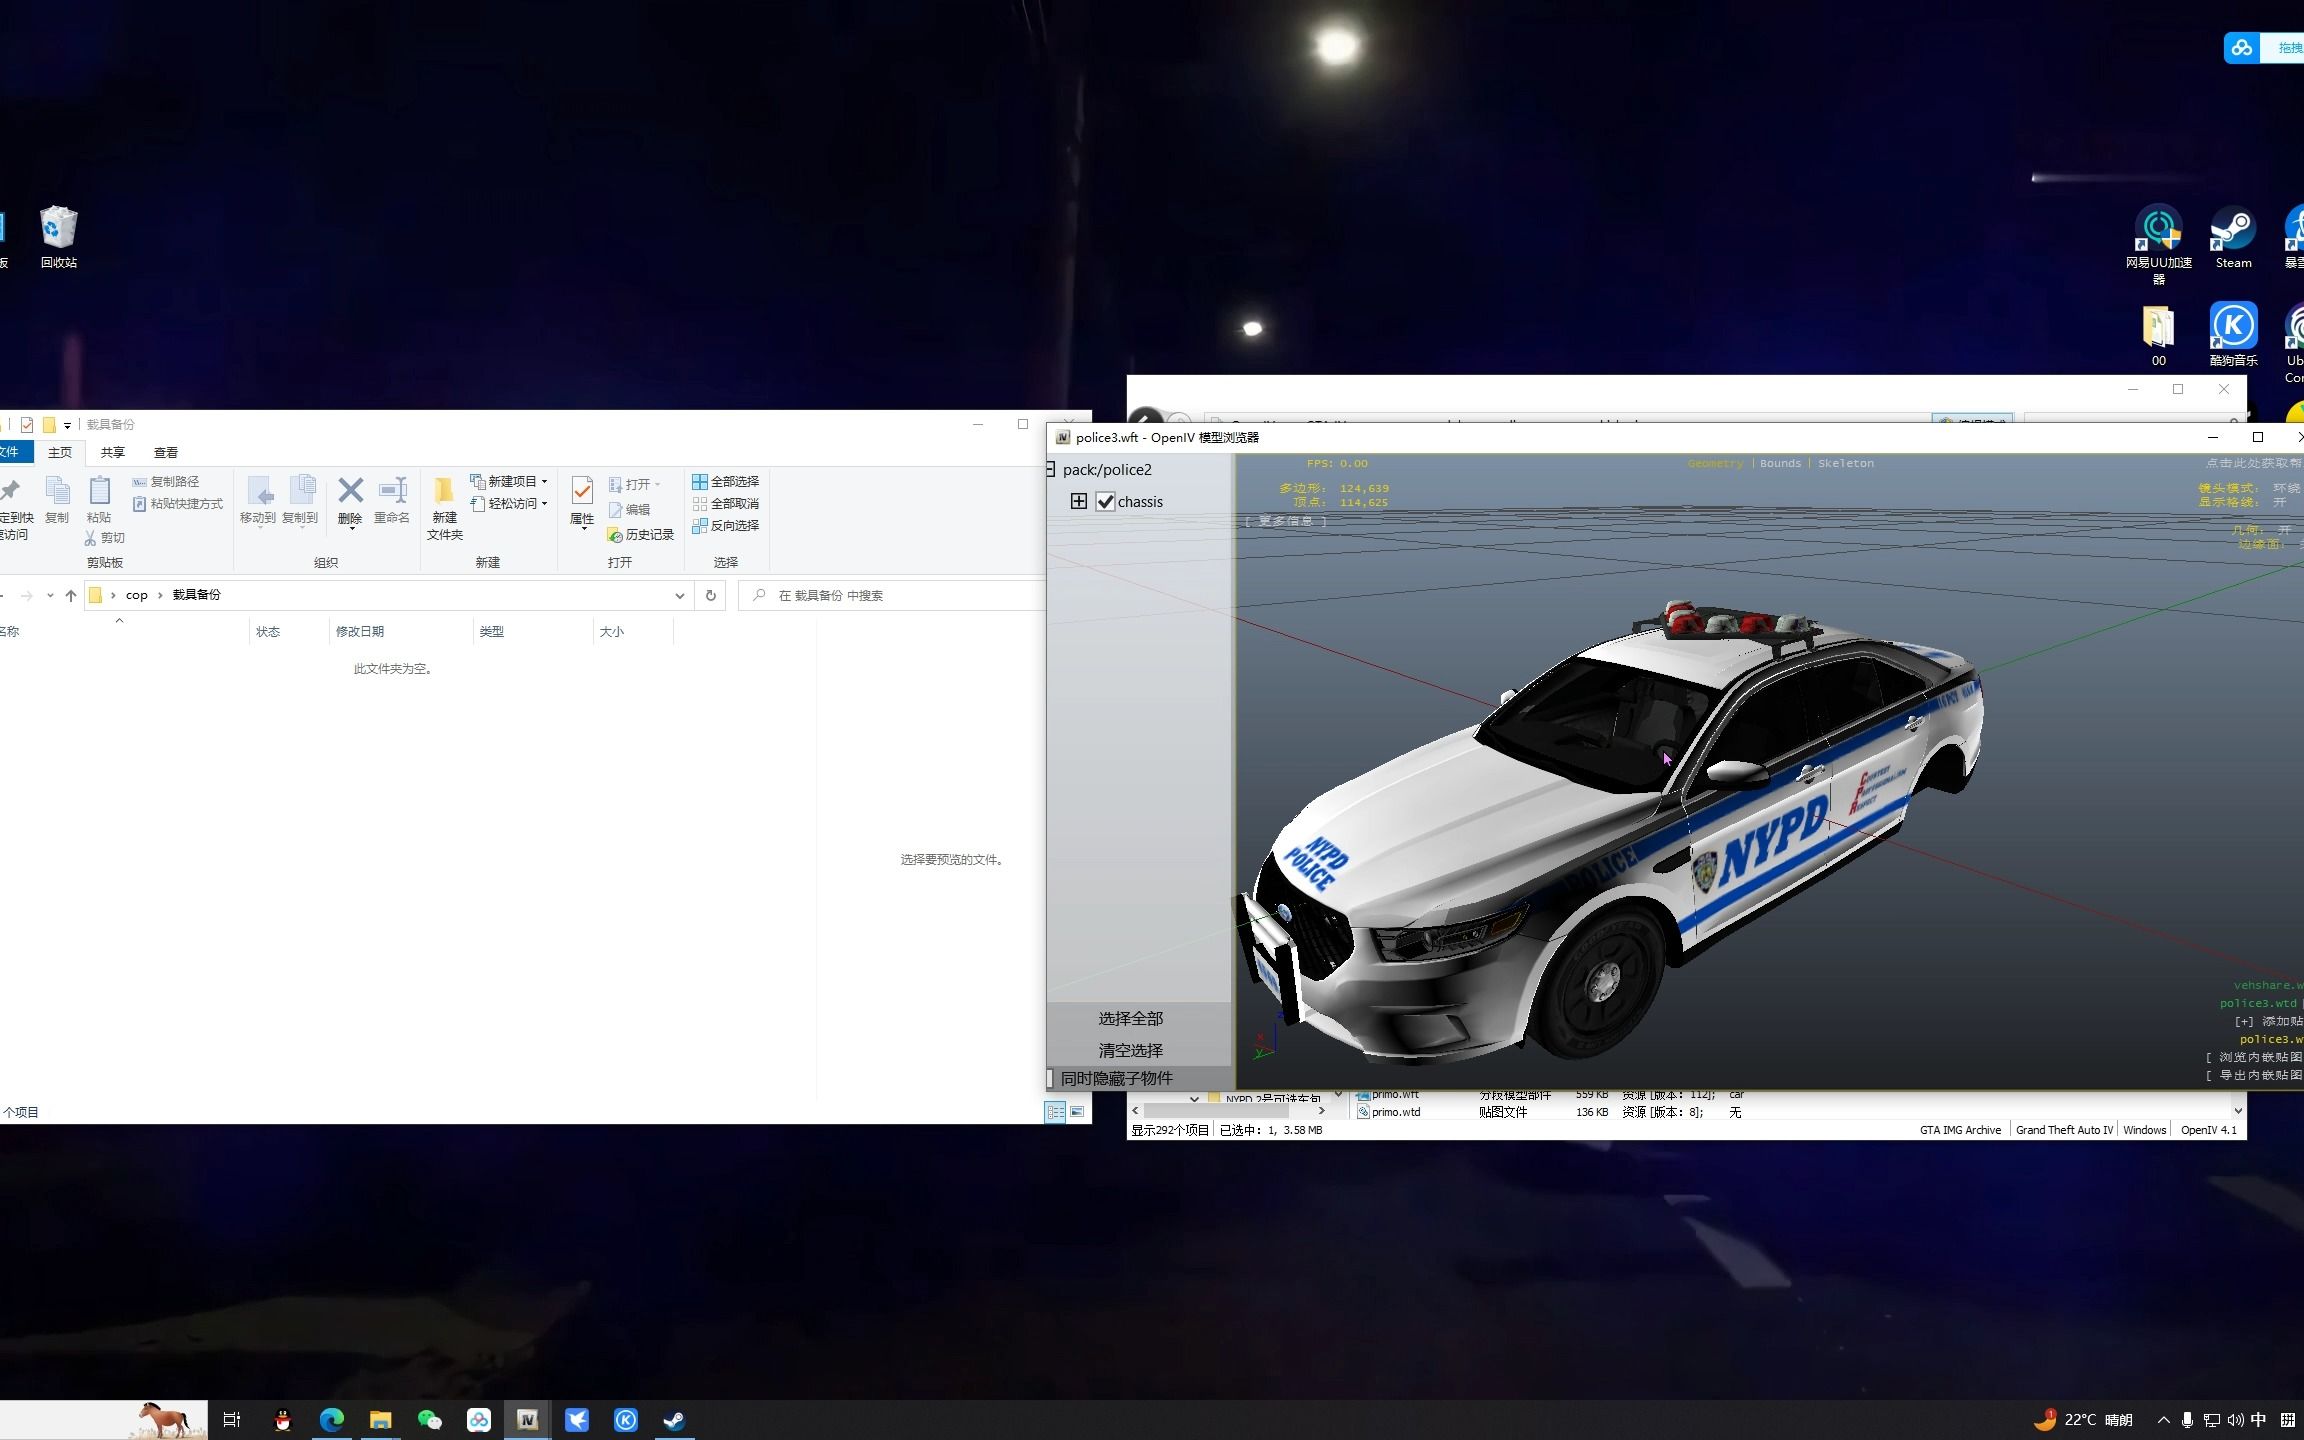Screen dimensions: 2304x1440
Task: Click Copy path (复制路径)
Action: coord(166,482)
